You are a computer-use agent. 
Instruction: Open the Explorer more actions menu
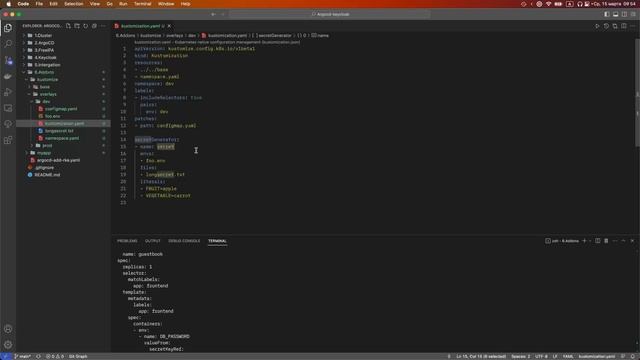[x=103, y=26]
